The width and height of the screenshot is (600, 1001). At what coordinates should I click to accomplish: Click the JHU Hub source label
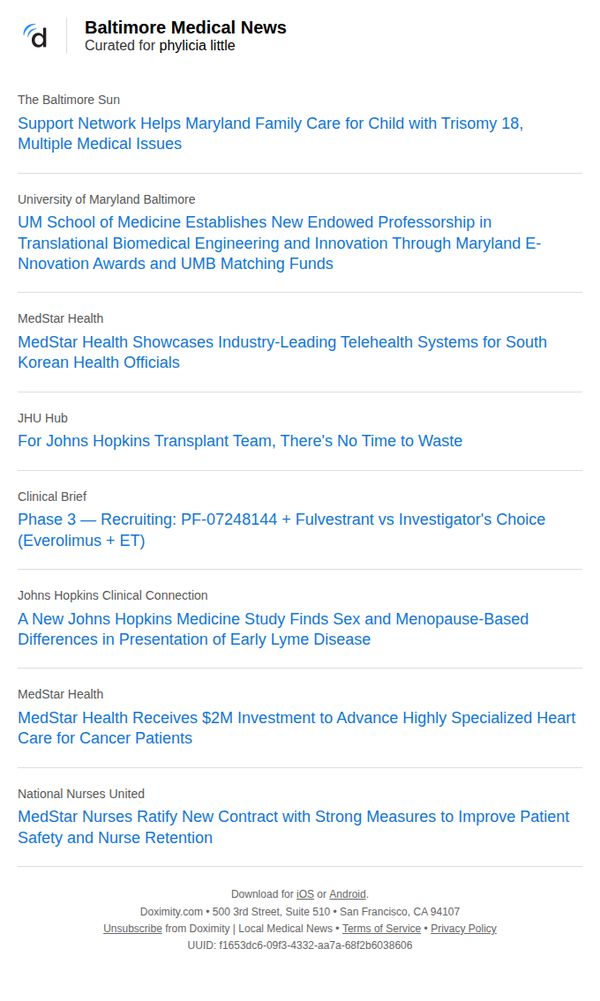tap(43, 418)
